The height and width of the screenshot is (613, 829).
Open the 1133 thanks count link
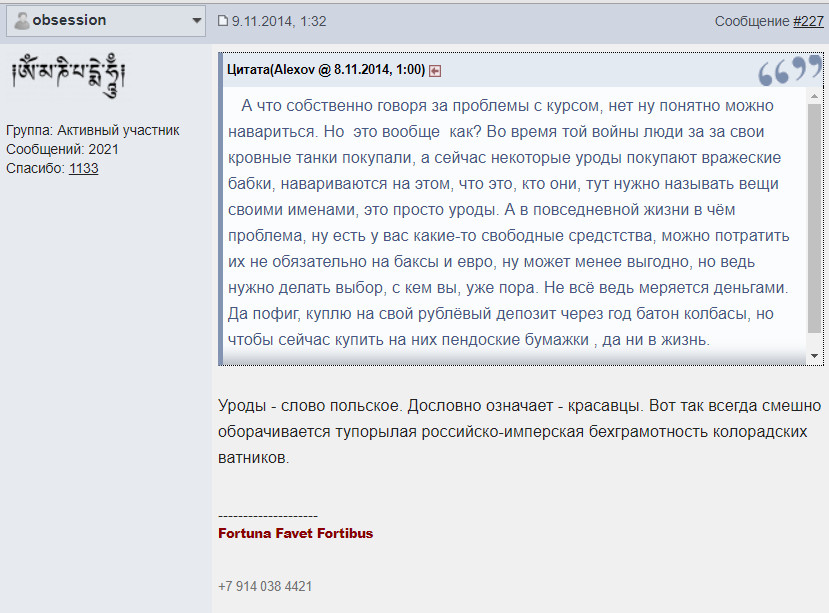83,168
